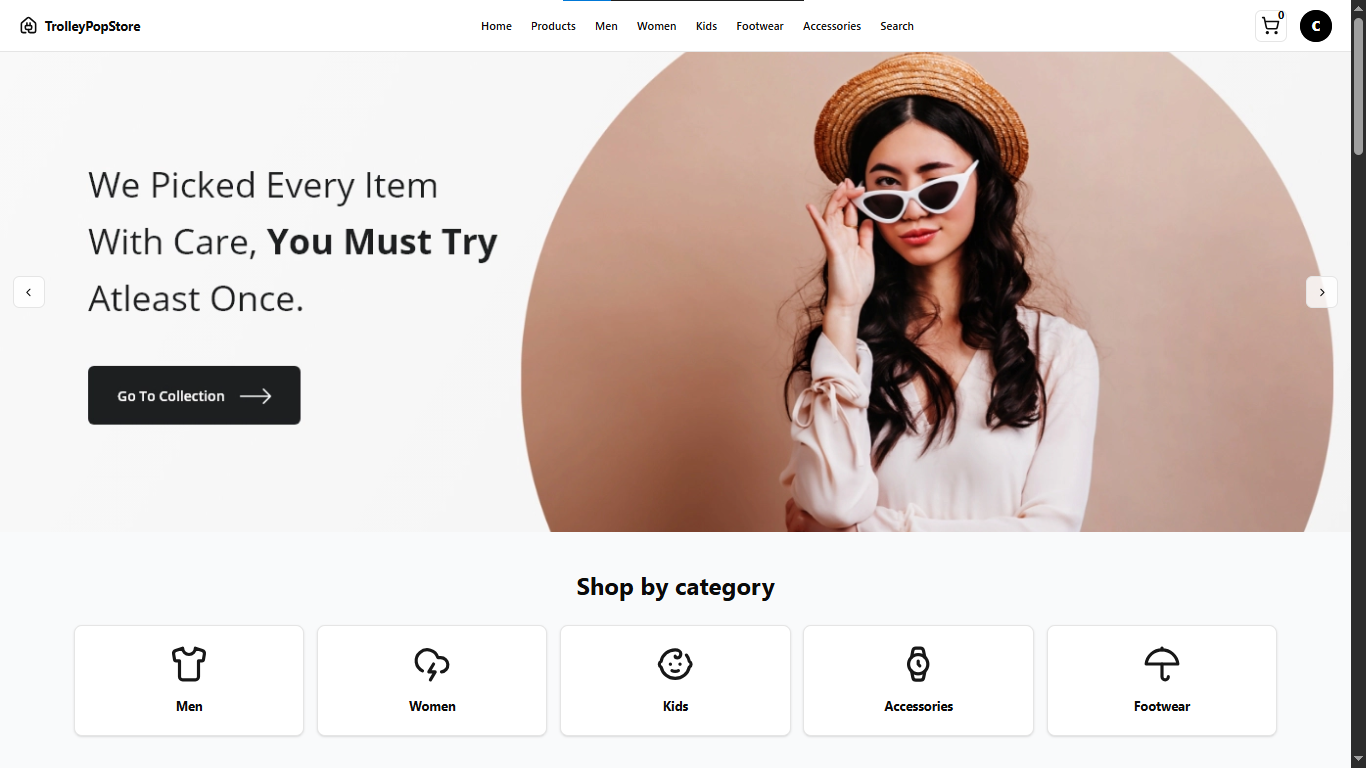1366x768 pixels.
Task: Go to Footwear in top navigation
Action: [x=760, y=26]
